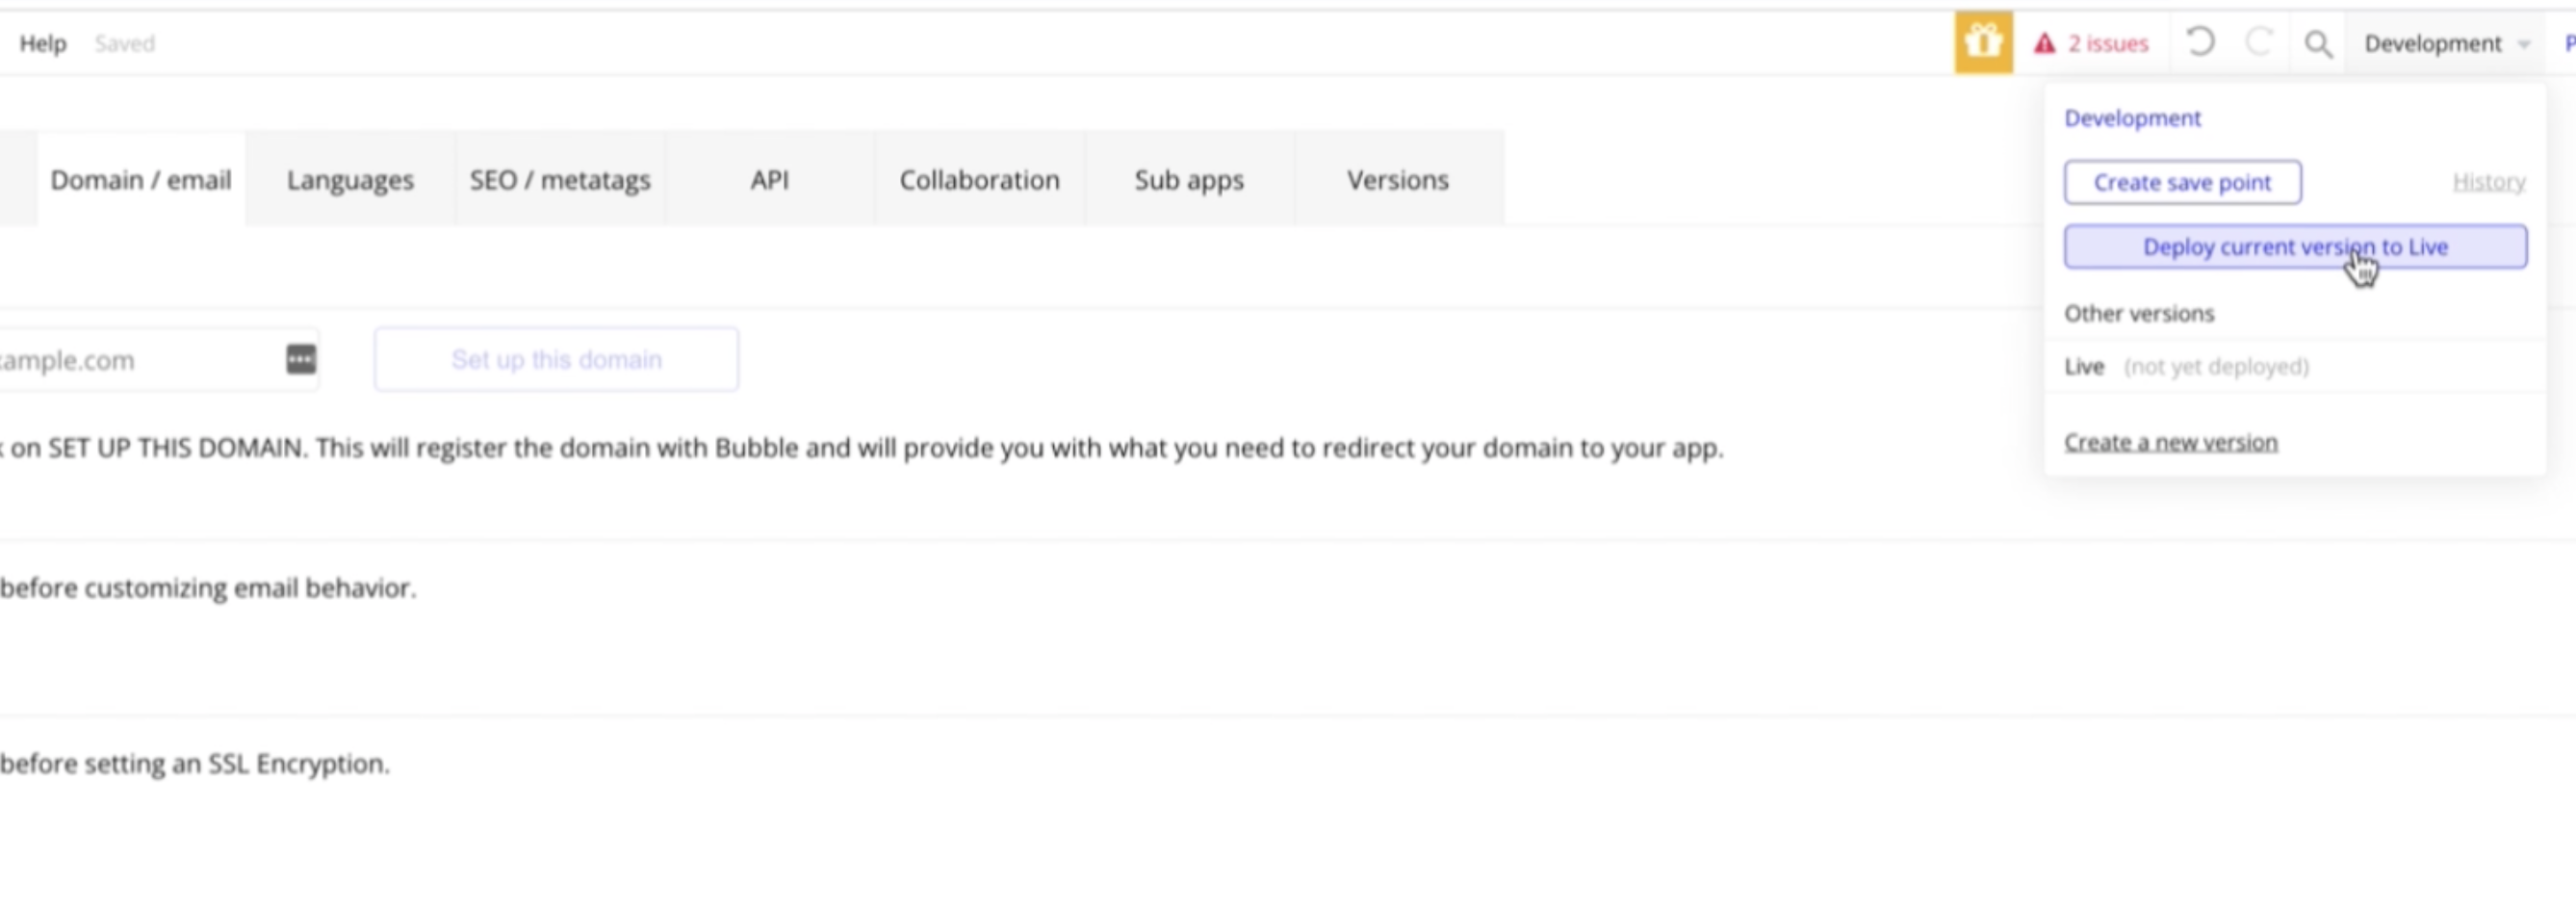Go to the SEO / metatags tab
This screenshot has height=909, width=2576.
[x=560, y=180]
